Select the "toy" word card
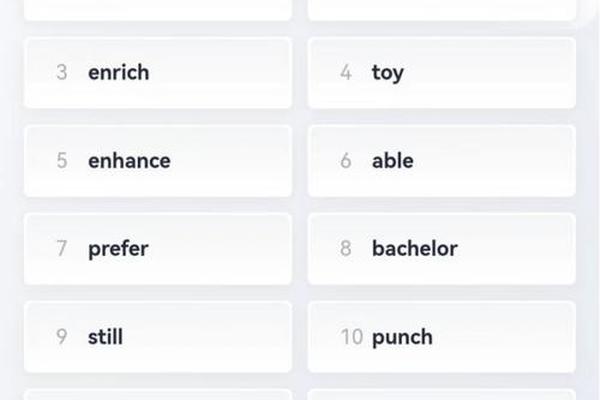Viewport: 600px width, 400px height. coord(442,73)
